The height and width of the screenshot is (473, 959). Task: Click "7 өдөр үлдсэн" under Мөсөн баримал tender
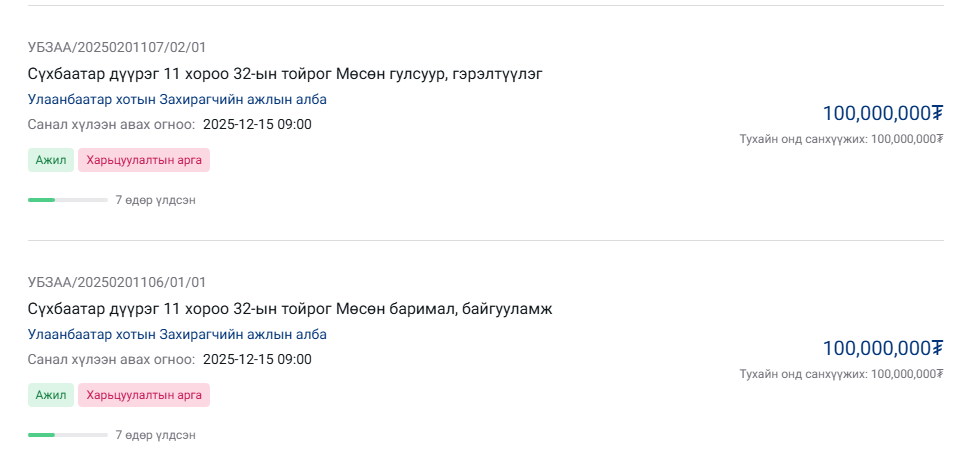[x=155, y=435]
